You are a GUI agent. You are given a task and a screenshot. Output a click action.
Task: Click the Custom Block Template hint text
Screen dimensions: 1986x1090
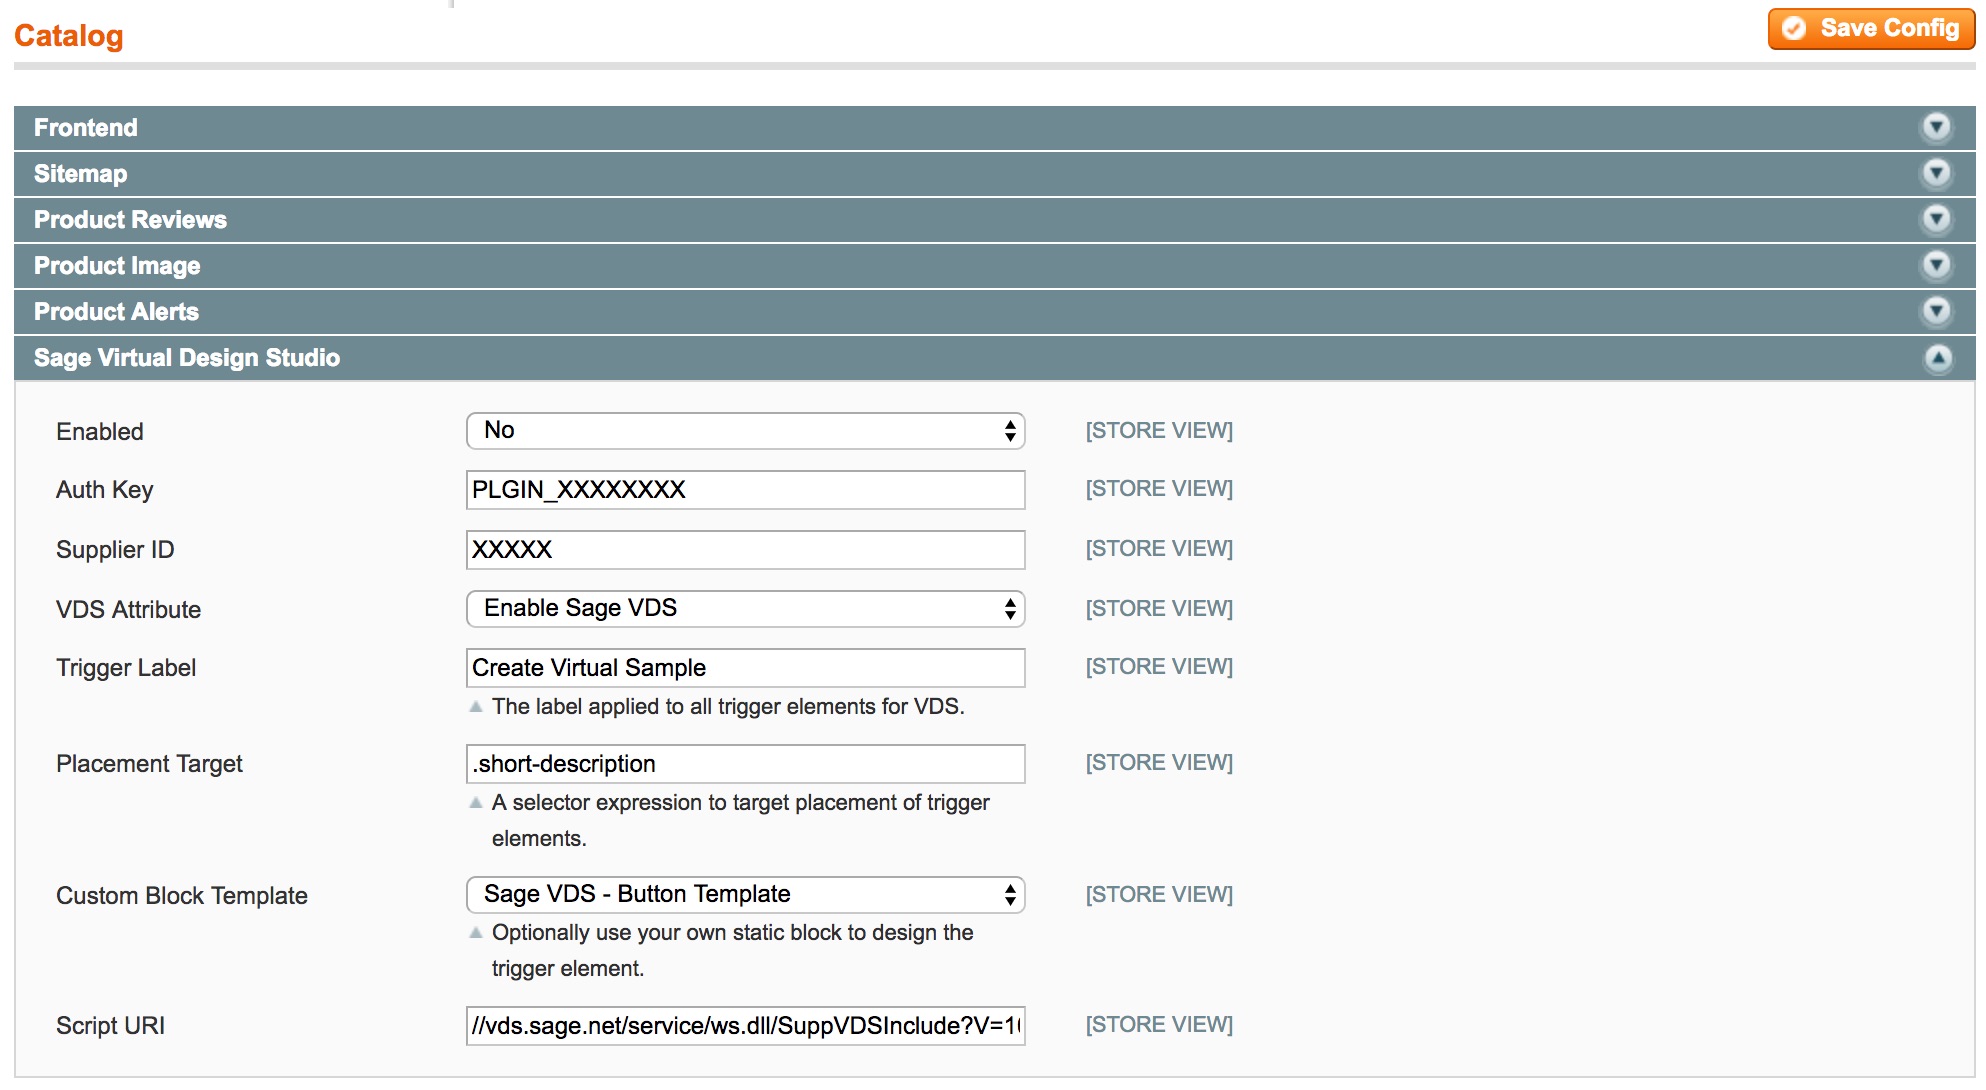[x=732, y=951]
